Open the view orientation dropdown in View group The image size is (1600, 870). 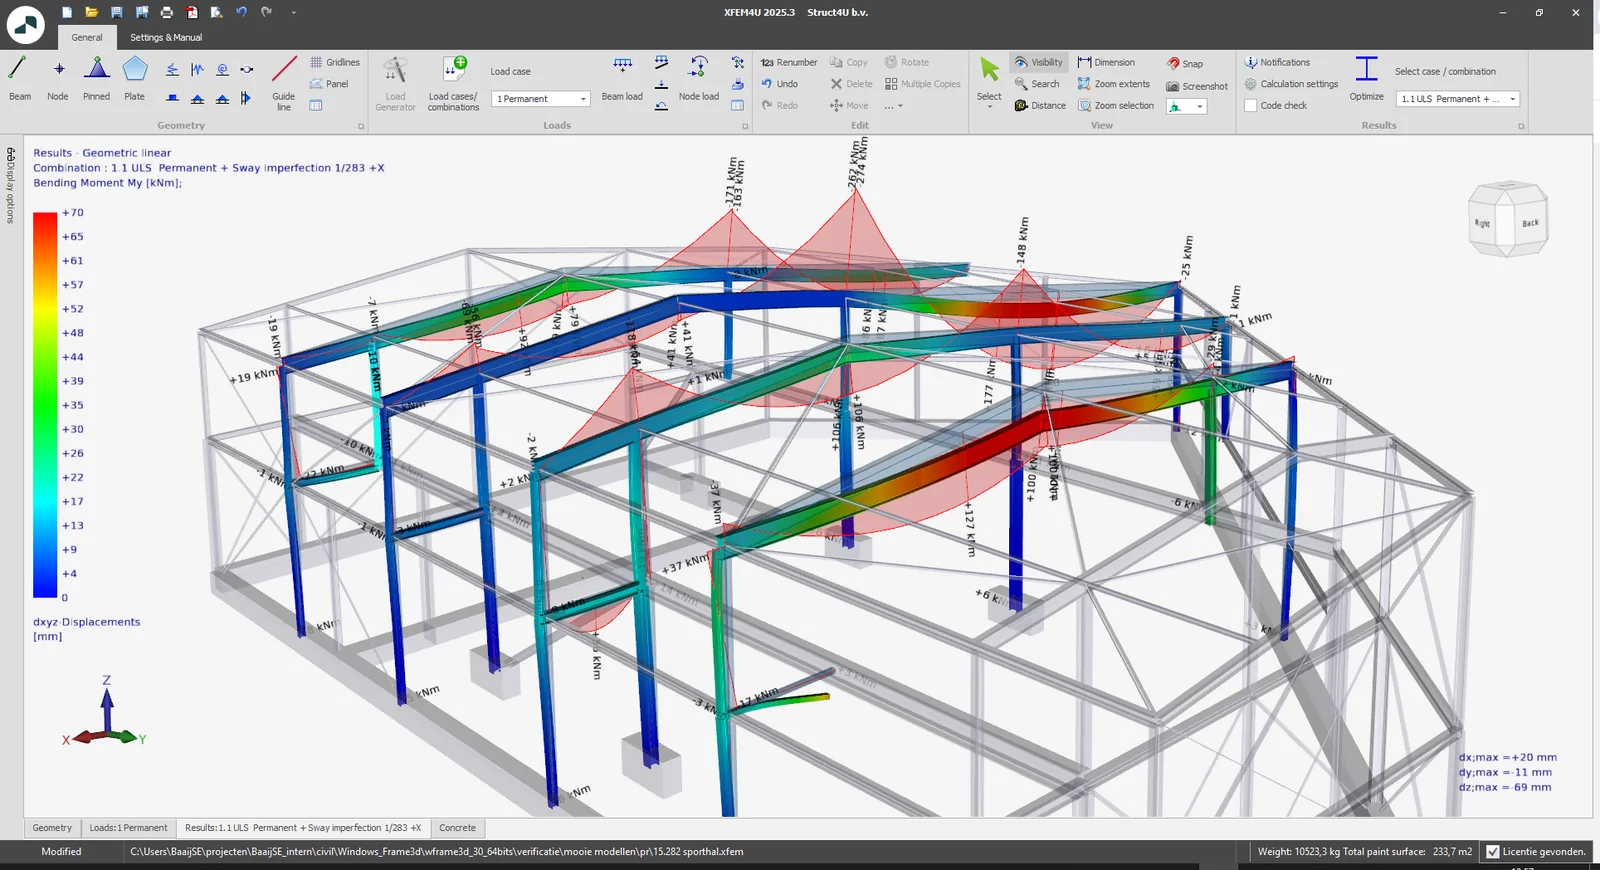[1187, 106]
